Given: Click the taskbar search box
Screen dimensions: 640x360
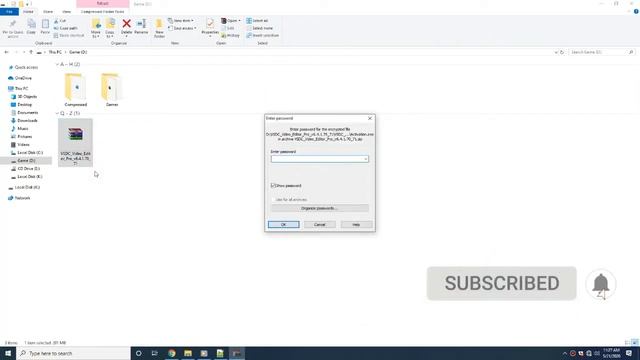Looking at the screenshot, I should coord(73,353).
